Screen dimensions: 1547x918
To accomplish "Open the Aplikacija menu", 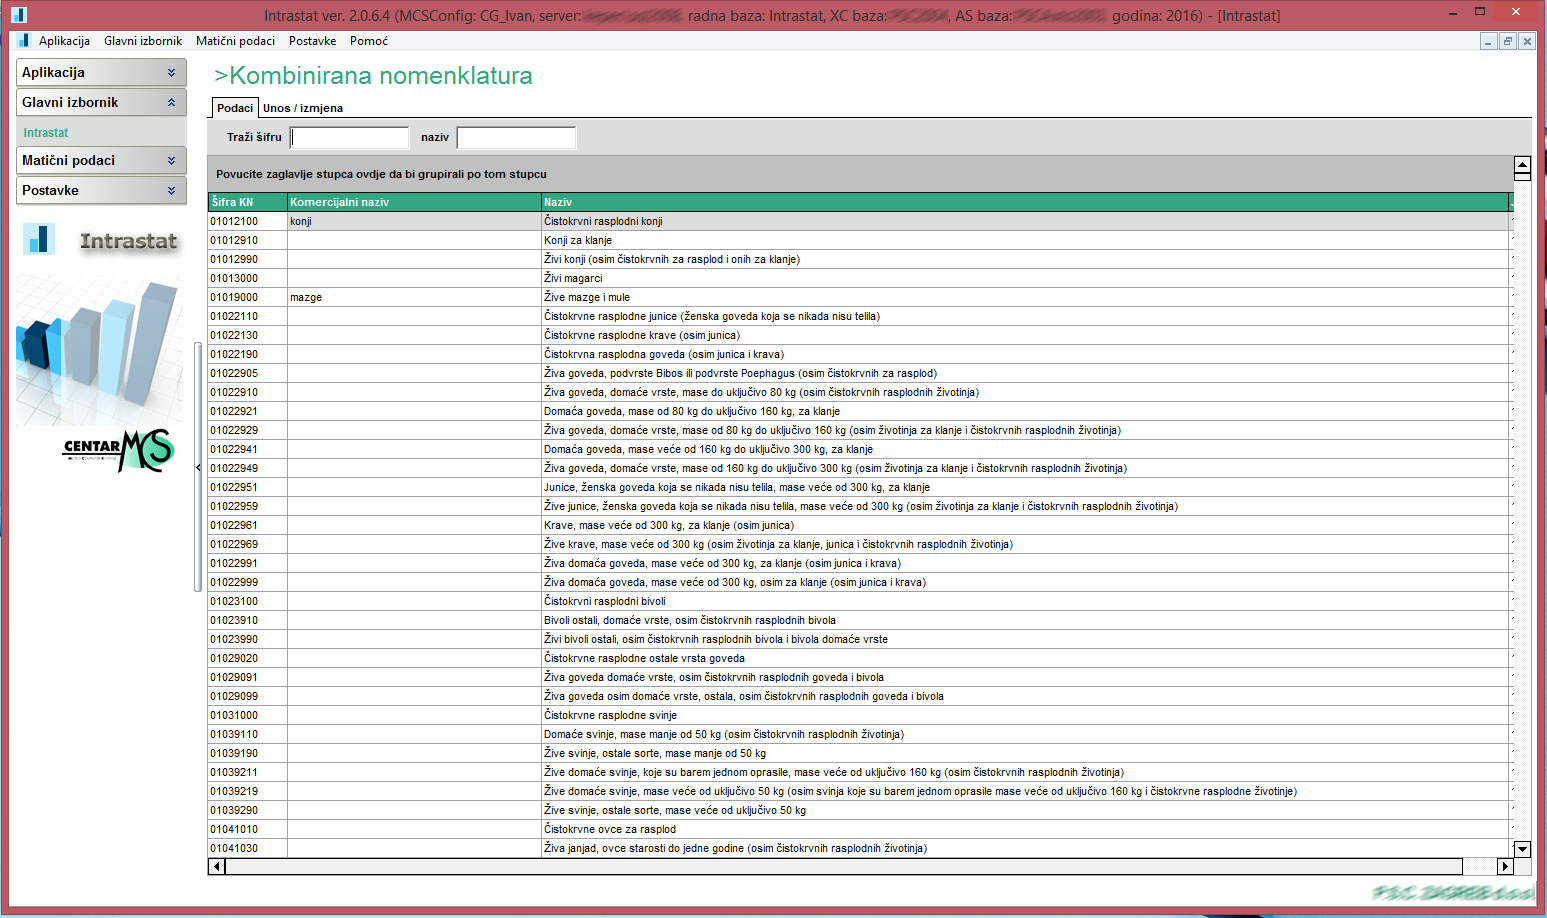I will pos(64,41).
